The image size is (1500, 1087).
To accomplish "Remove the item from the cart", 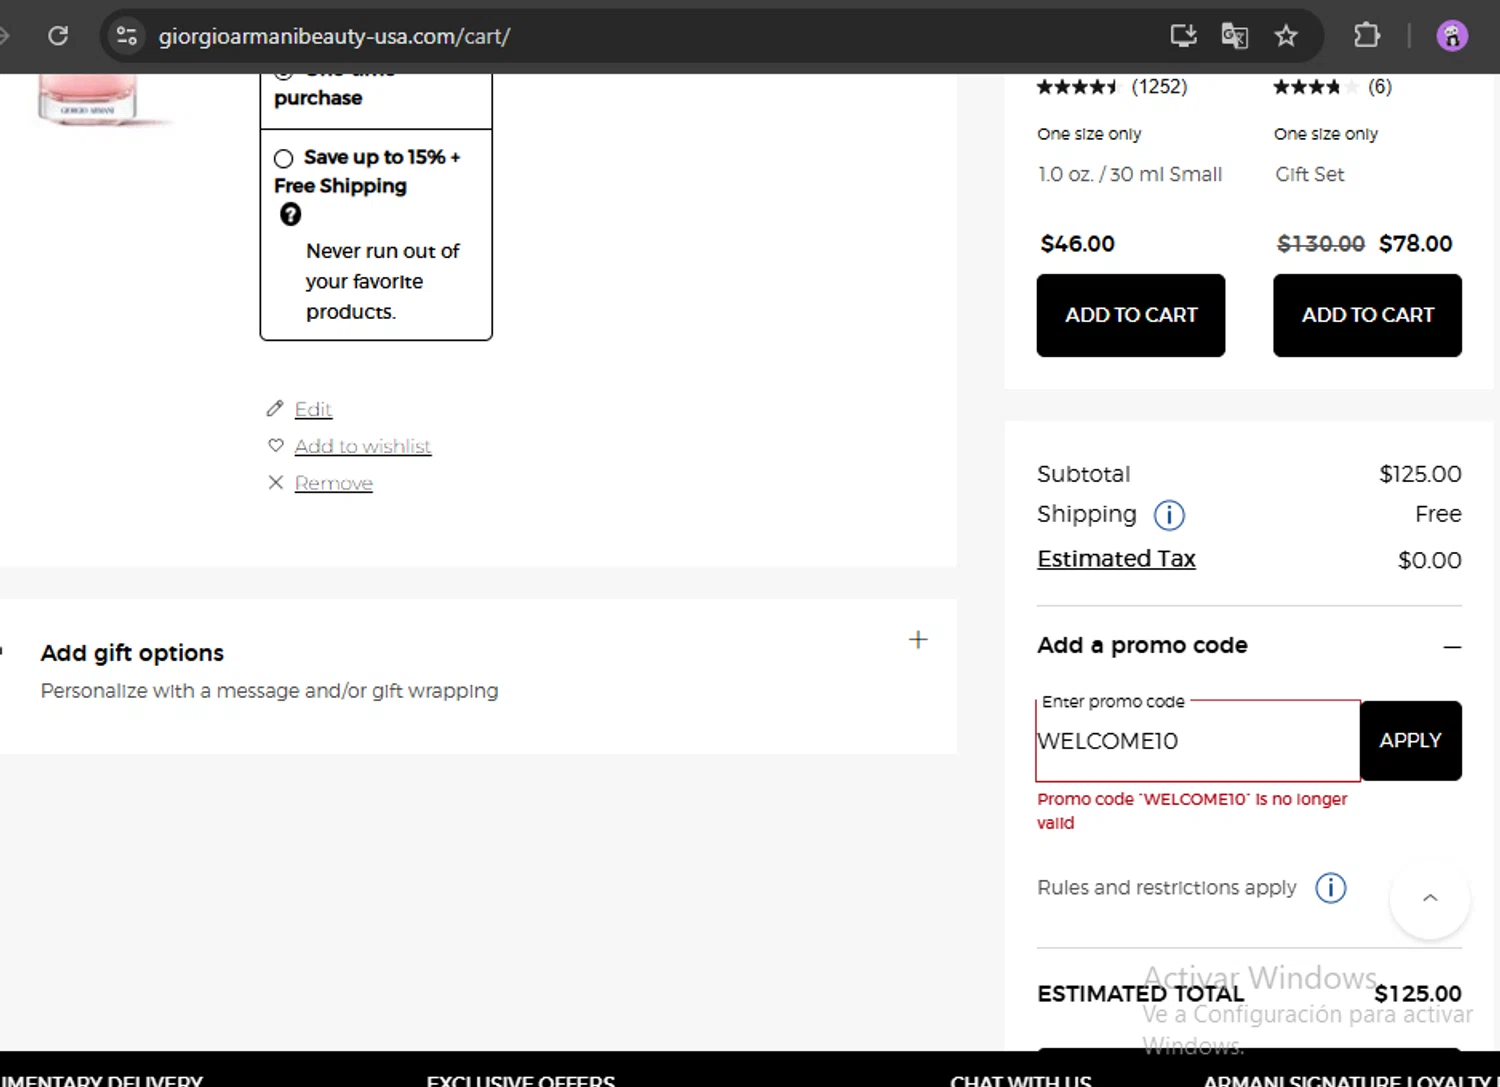I will pos(334,483).
